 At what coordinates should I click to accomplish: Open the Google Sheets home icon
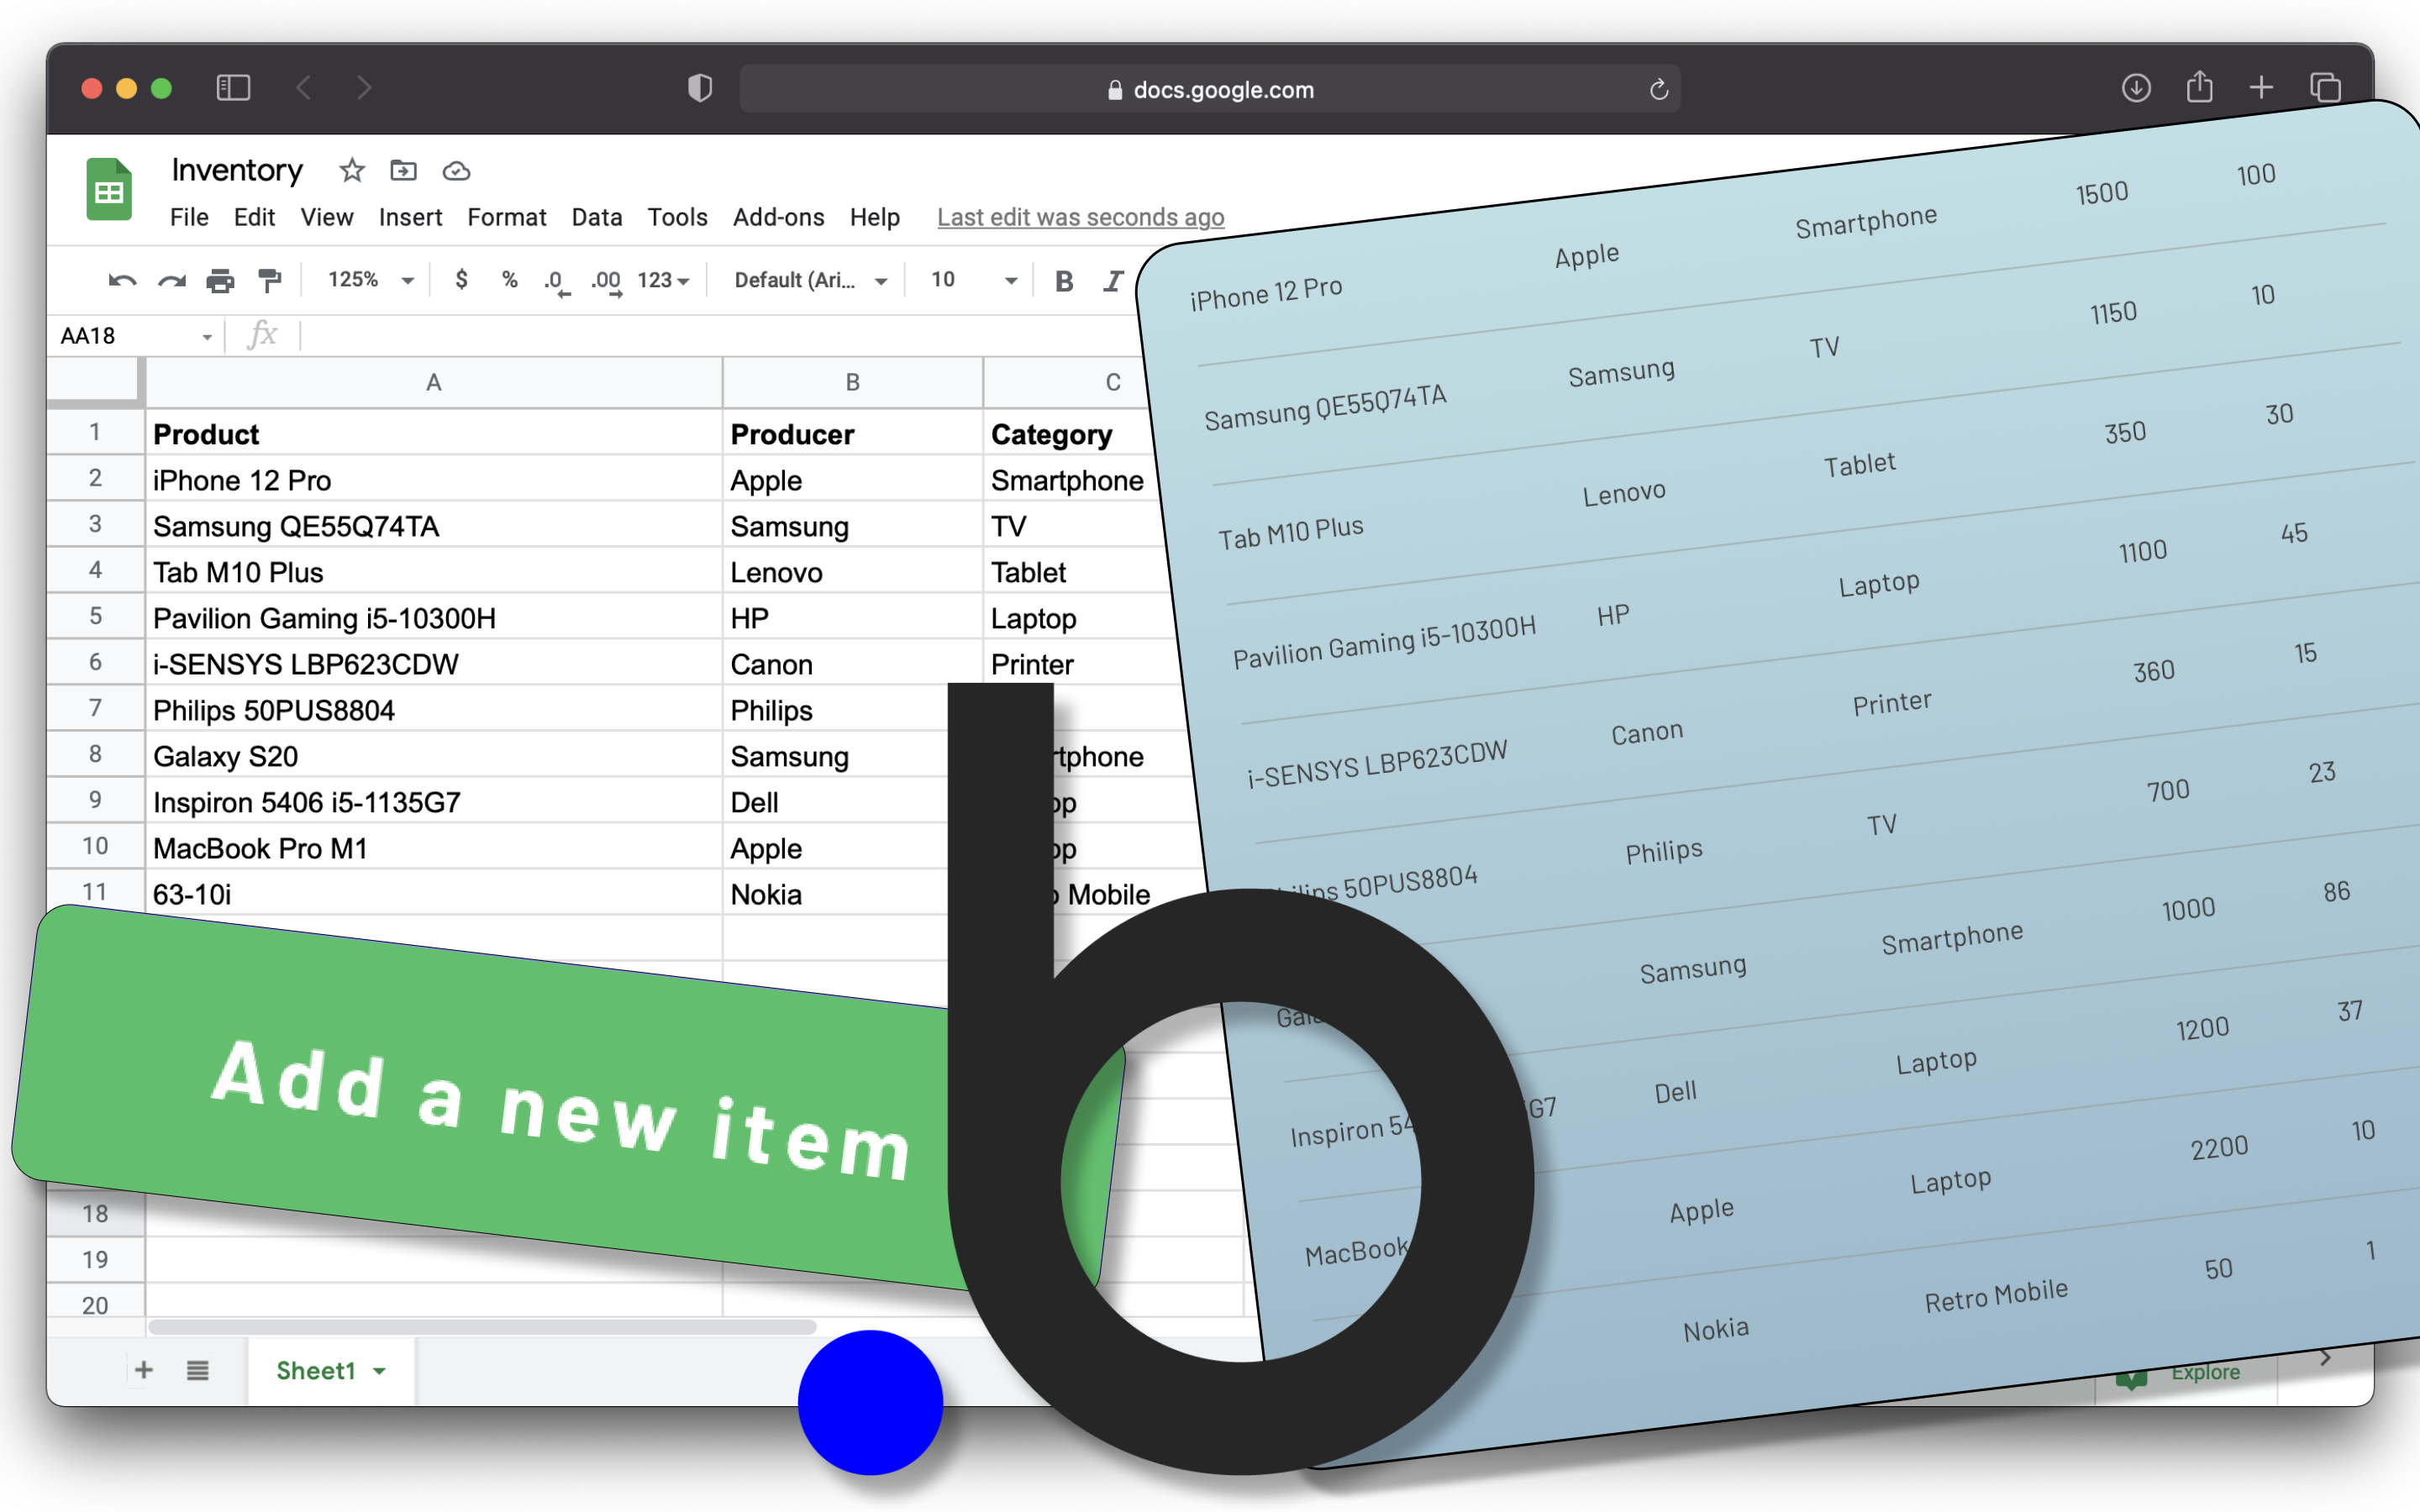coord(109,190)
